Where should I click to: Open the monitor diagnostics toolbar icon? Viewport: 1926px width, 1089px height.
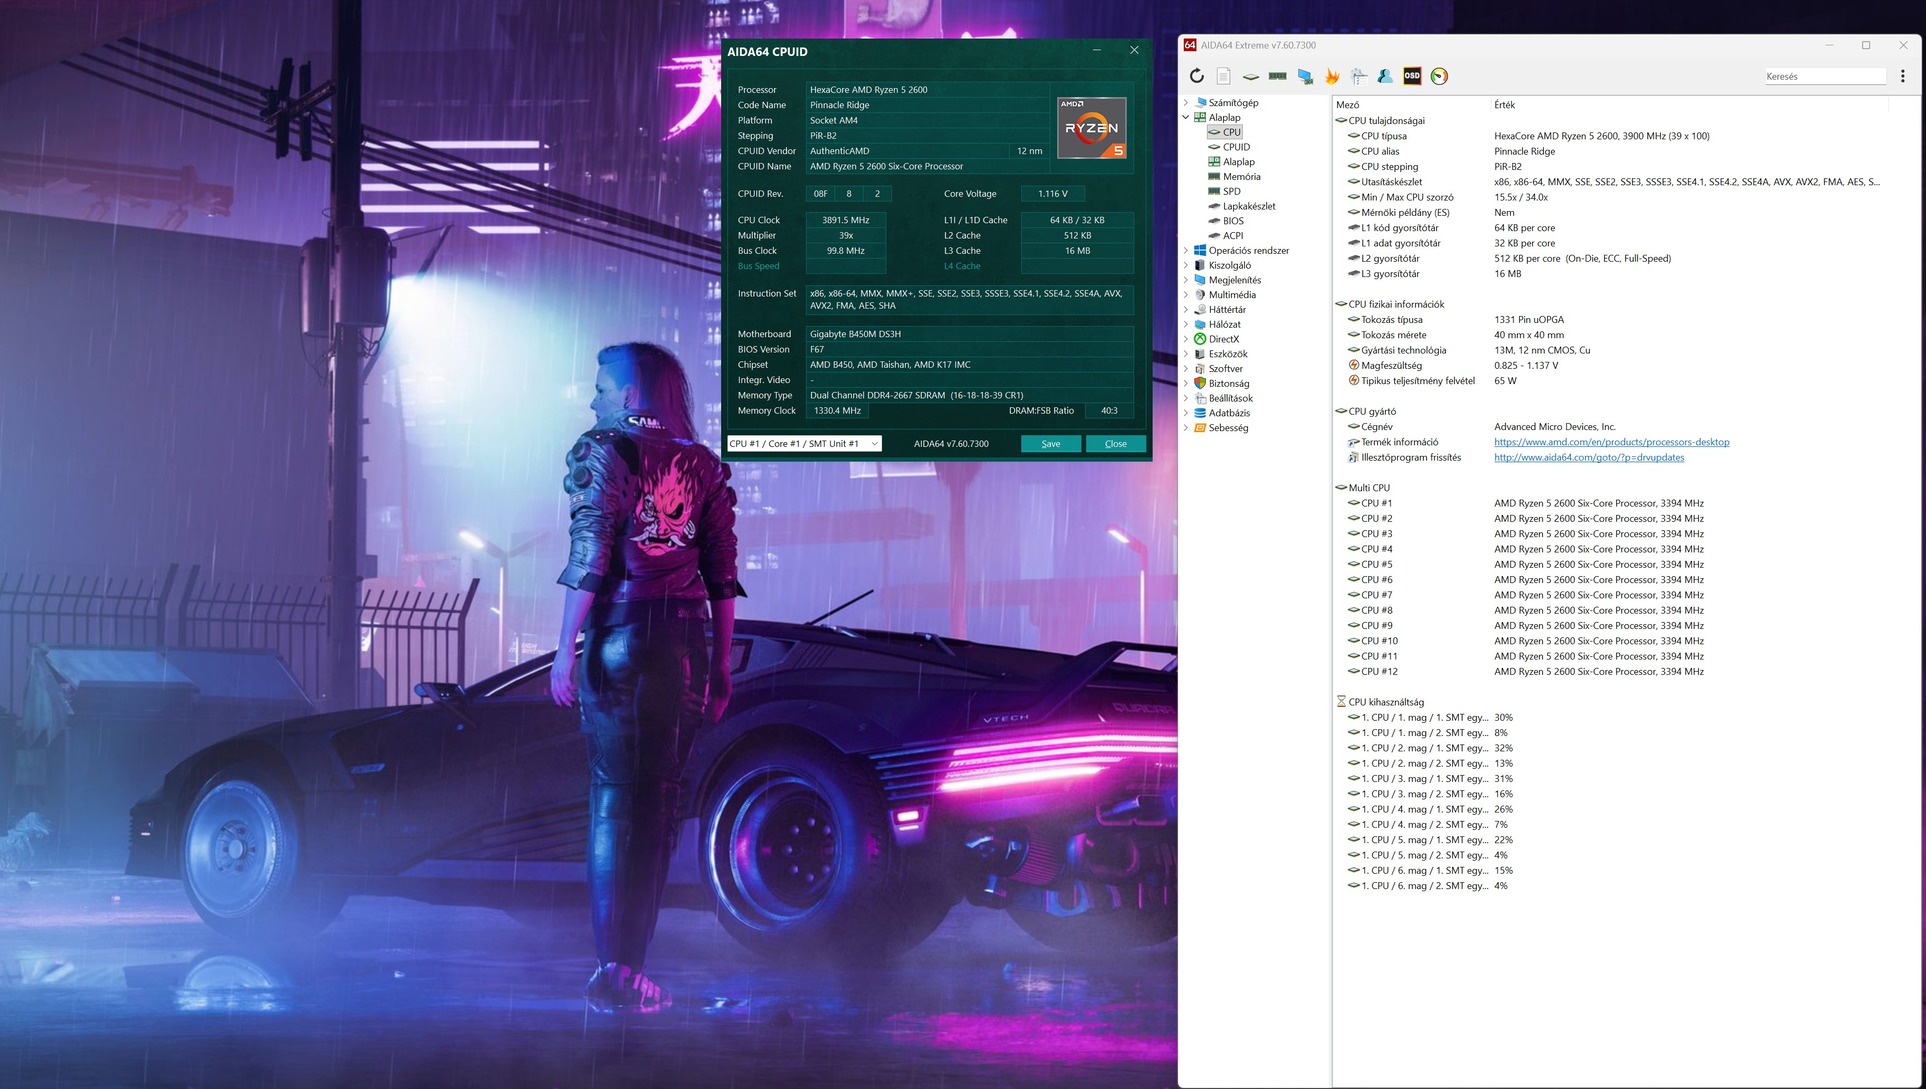(x=1304, y=76)
